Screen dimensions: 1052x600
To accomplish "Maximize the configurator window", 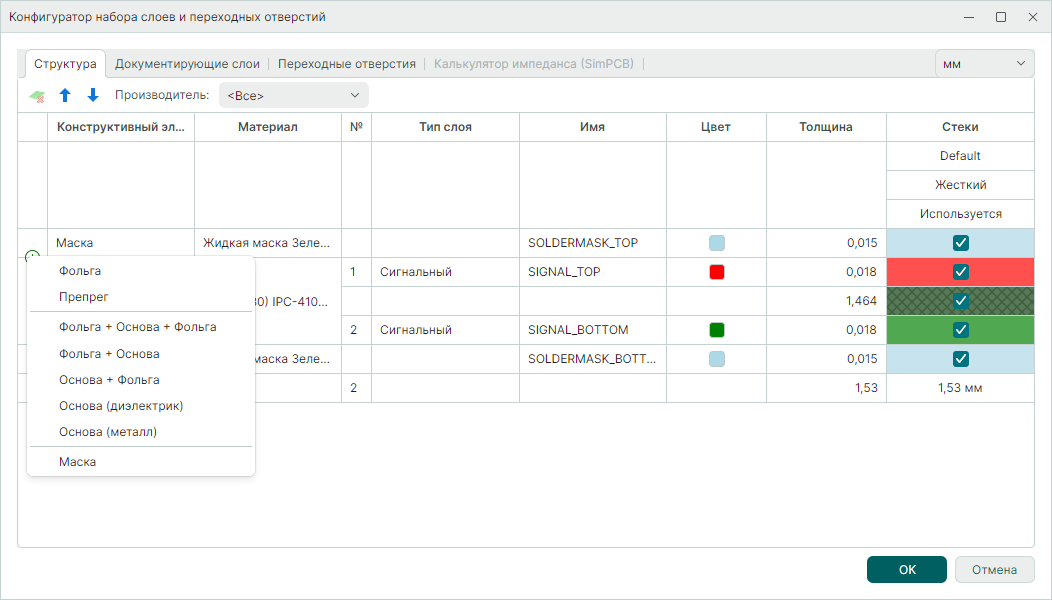I will click(1000, 17).
